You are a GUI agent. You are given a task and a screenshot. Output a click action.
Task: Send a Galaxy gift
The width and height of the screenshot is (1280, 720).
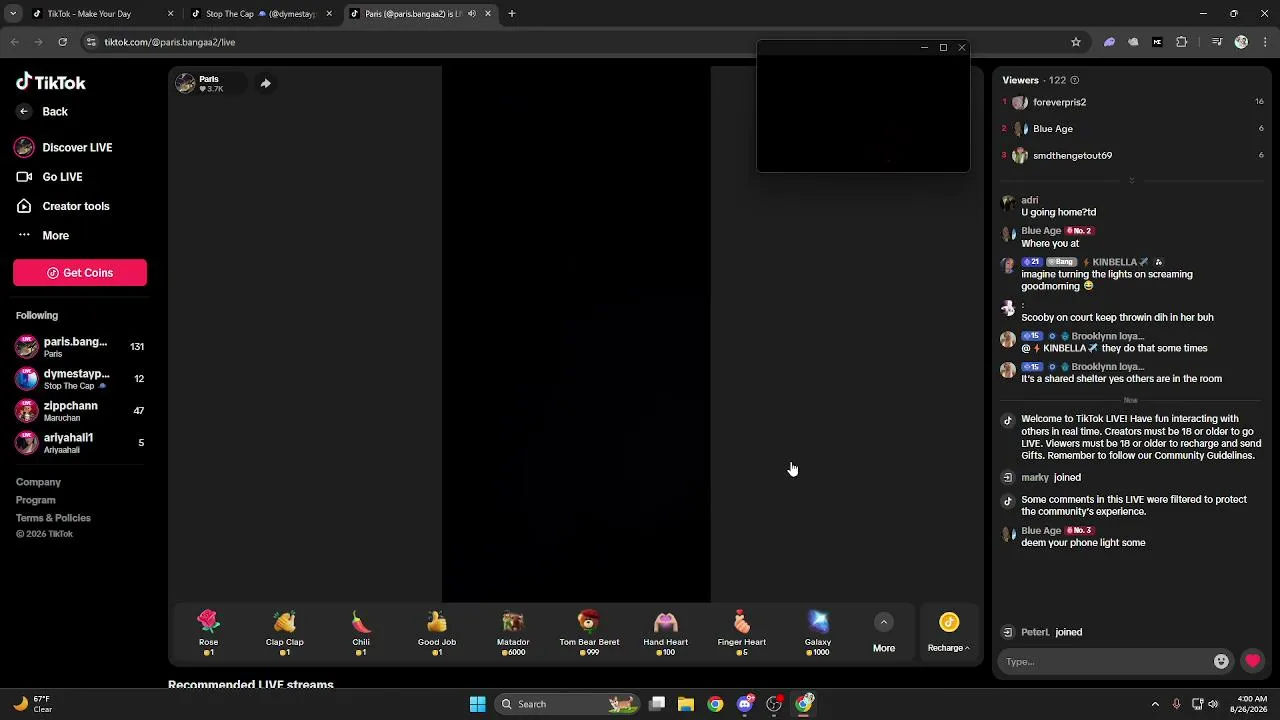[818, 633]
